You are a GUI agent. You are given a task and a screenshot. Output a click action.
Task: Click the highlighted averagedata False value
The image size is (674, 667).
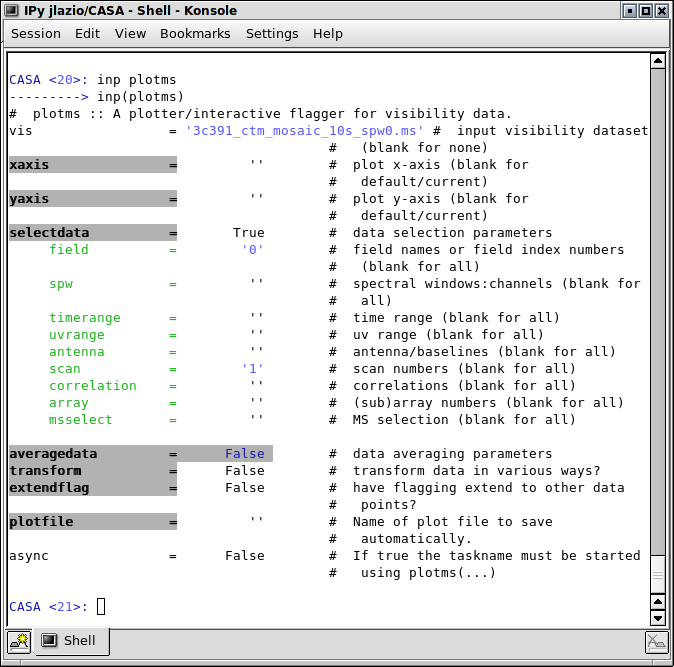[x=245, y=454]
